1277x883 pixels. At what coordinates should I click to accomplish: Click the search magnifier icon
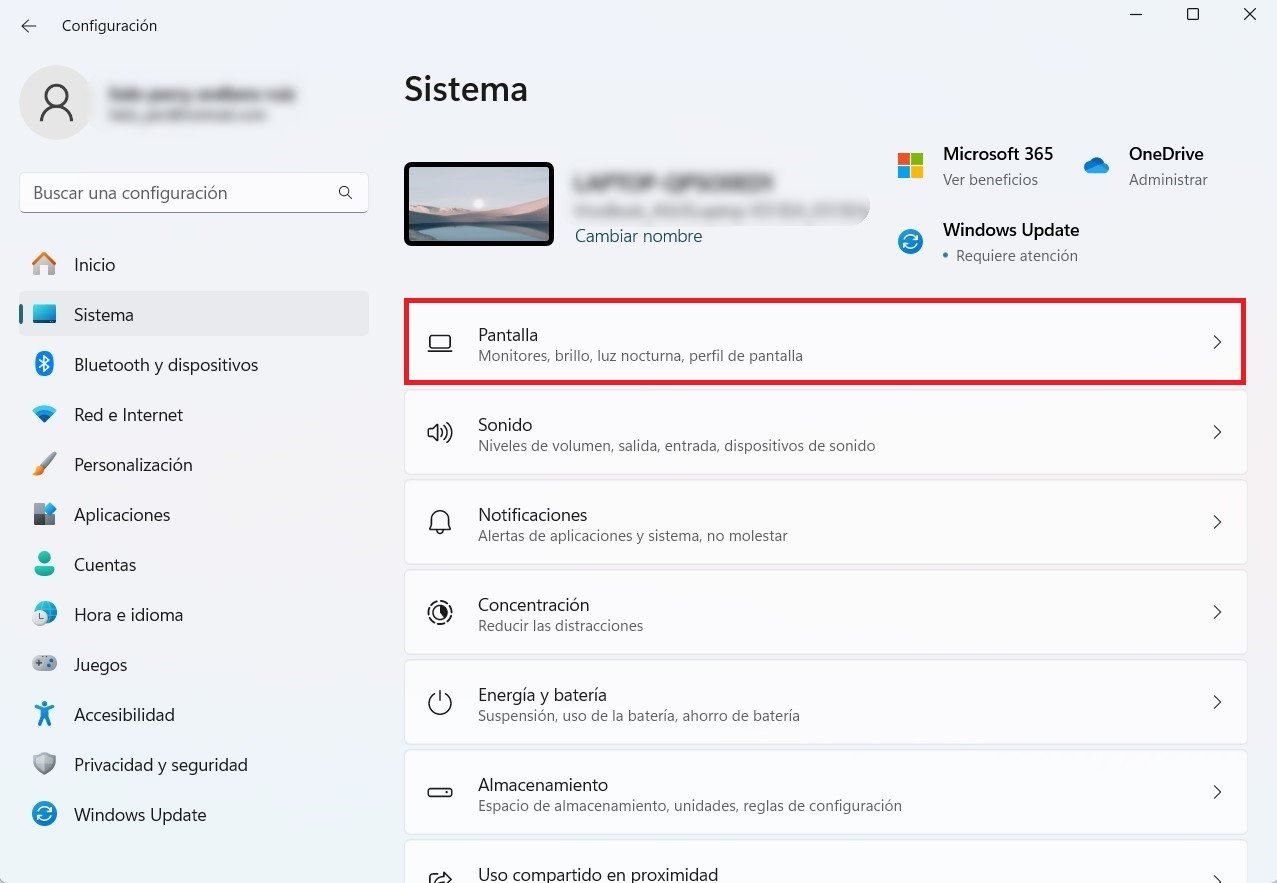(x=345, y=193)
